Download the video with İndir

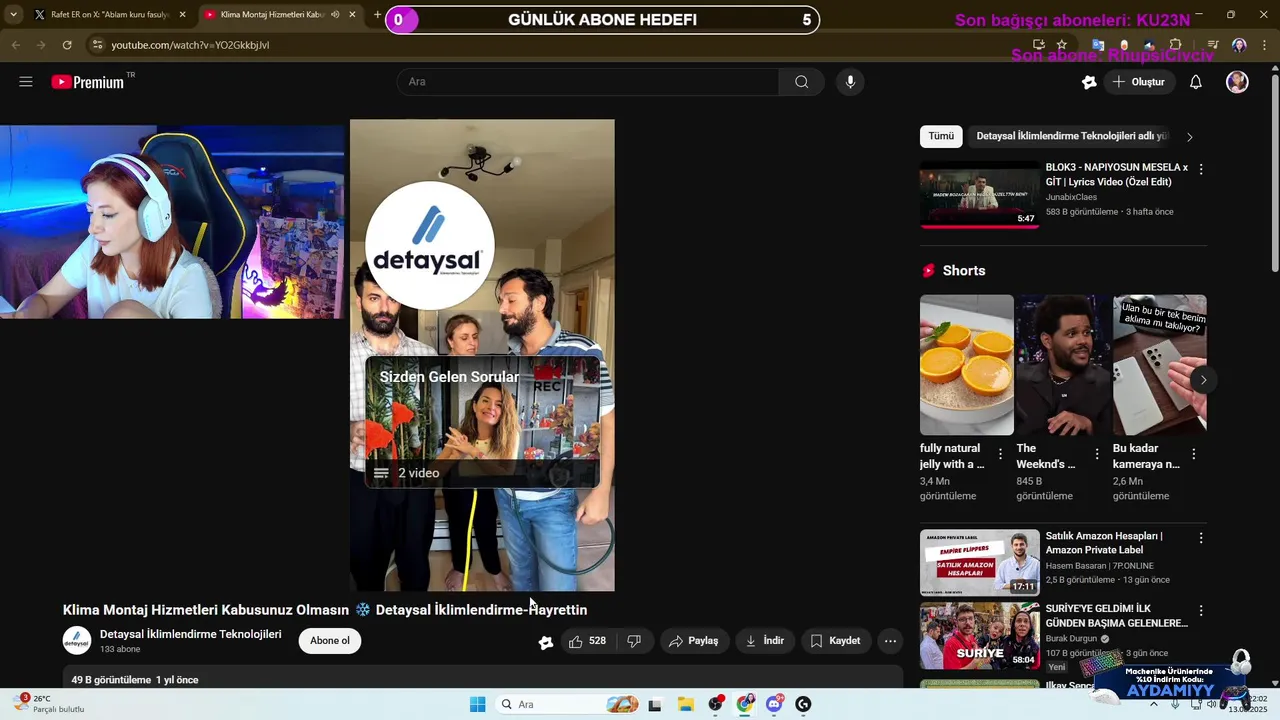tap(764, 641)
